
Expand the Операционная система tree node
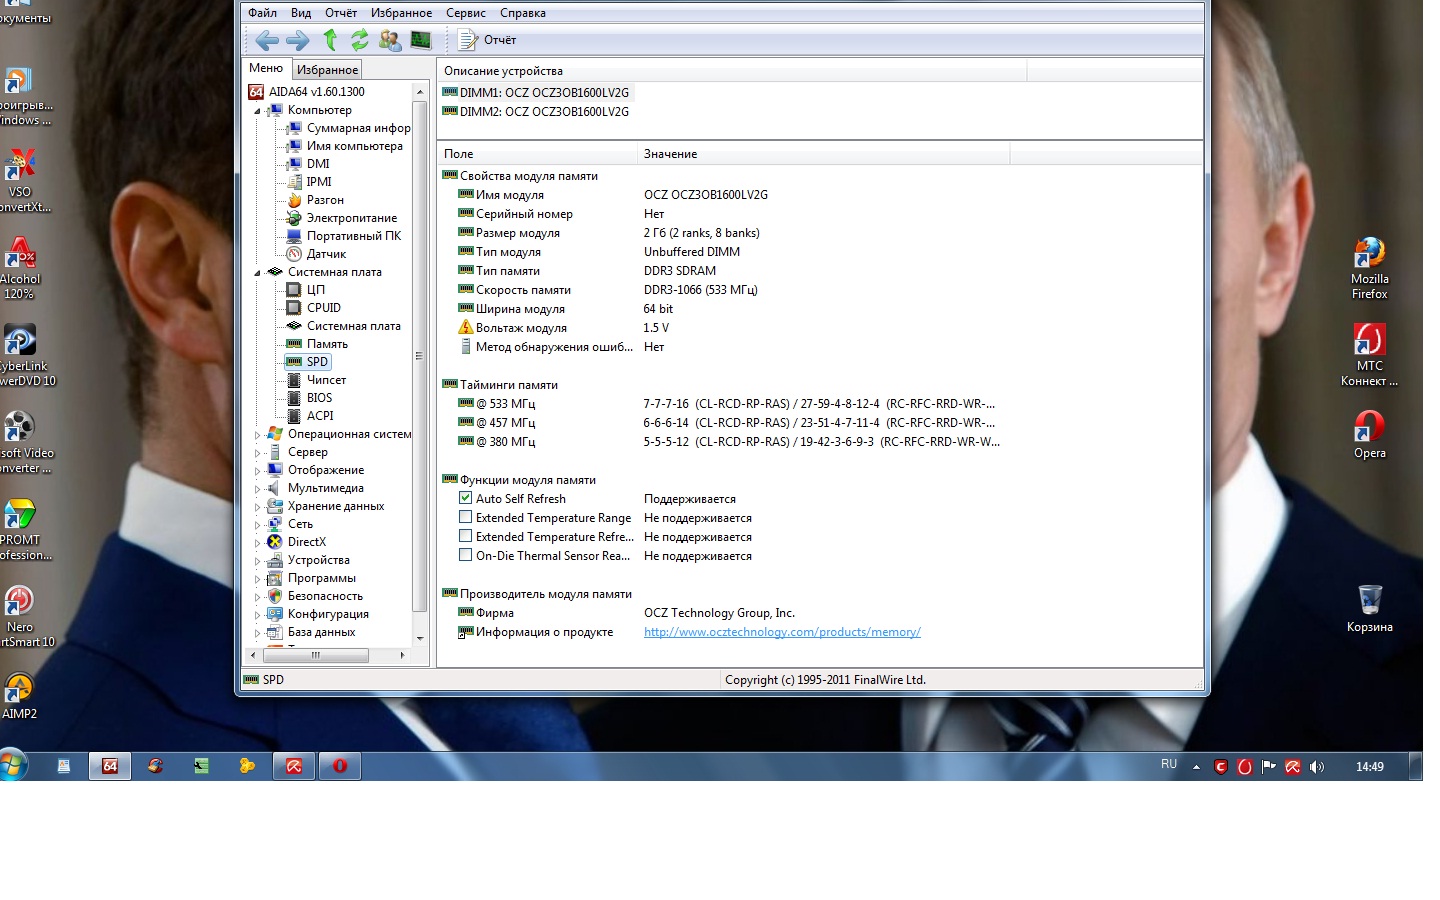click(x=257, y=435)
